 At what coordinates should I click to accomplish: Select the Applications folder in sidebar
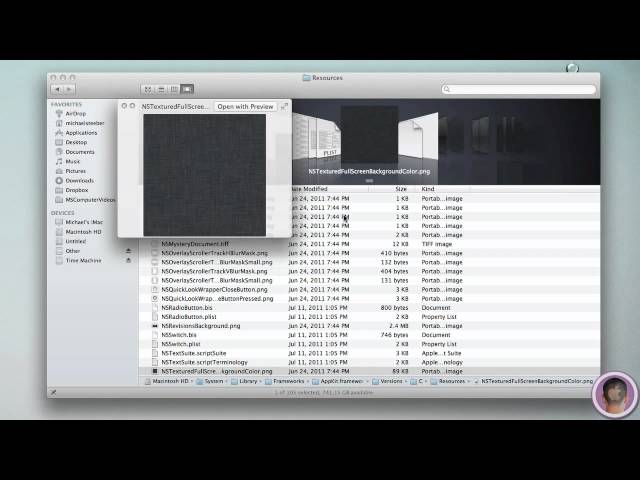[81, 133]
